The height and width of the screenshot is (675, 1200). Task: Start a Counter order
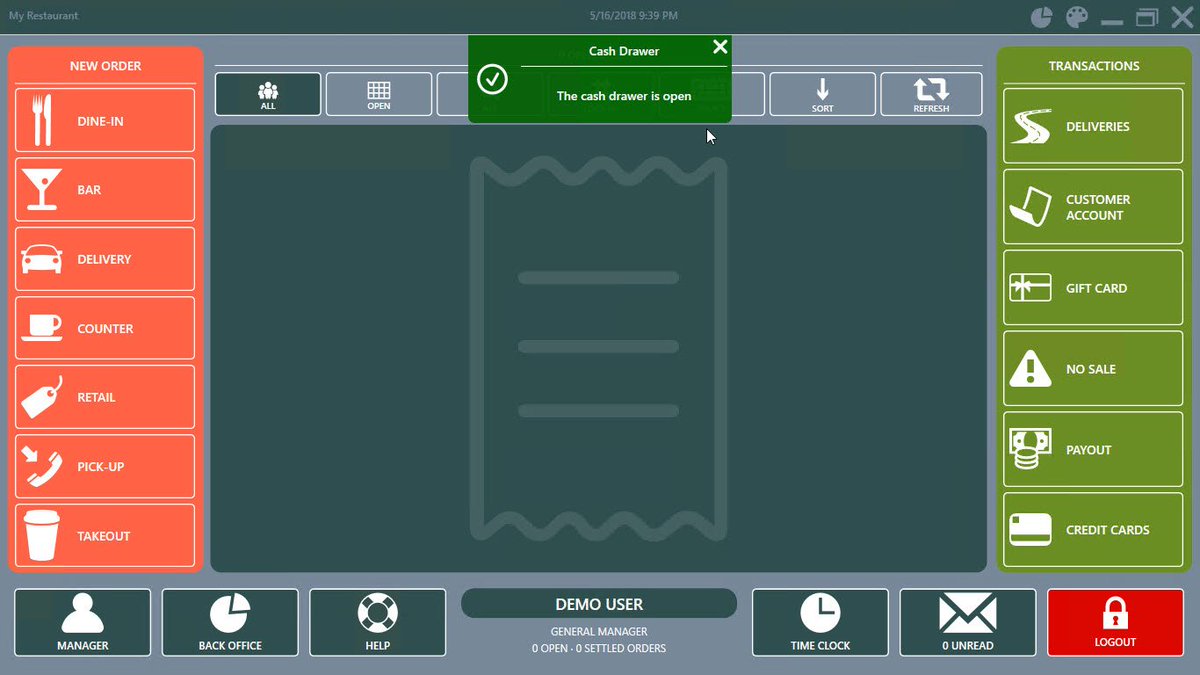coord(105,328)
